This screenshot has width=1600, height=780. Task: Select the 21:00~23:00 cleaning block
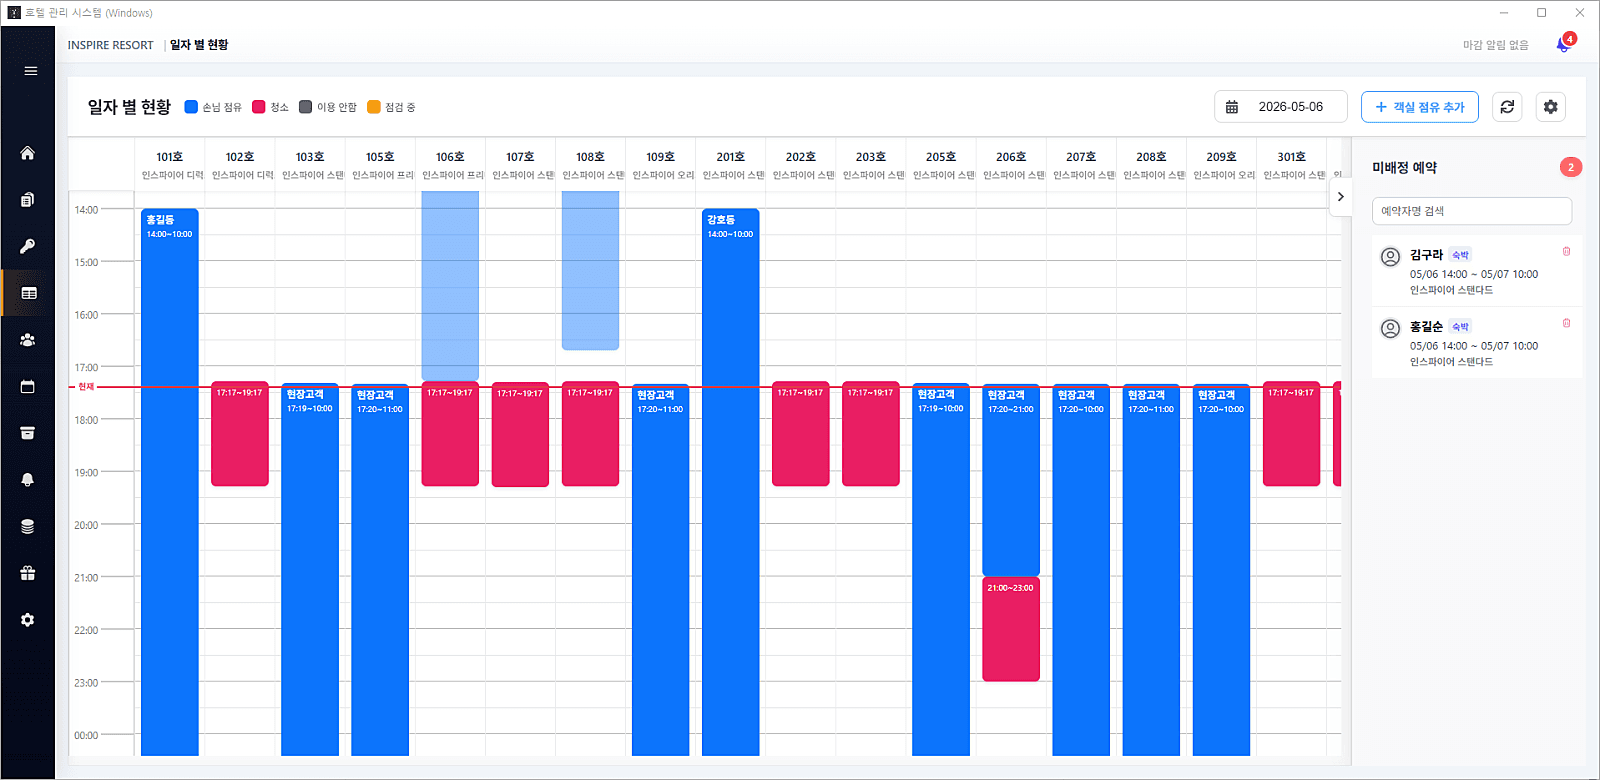pos(1011,629)
